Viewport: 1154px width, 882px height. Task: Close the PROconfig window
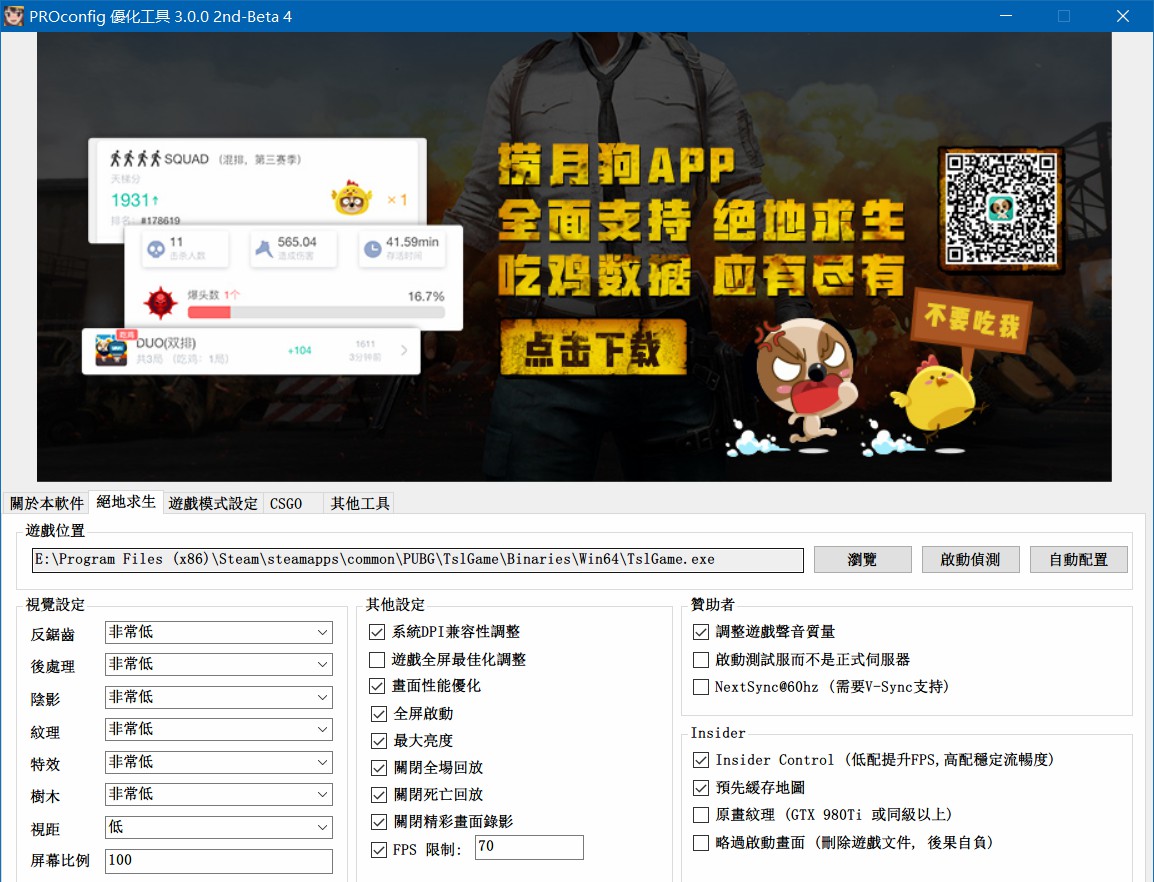(1122, 15)
